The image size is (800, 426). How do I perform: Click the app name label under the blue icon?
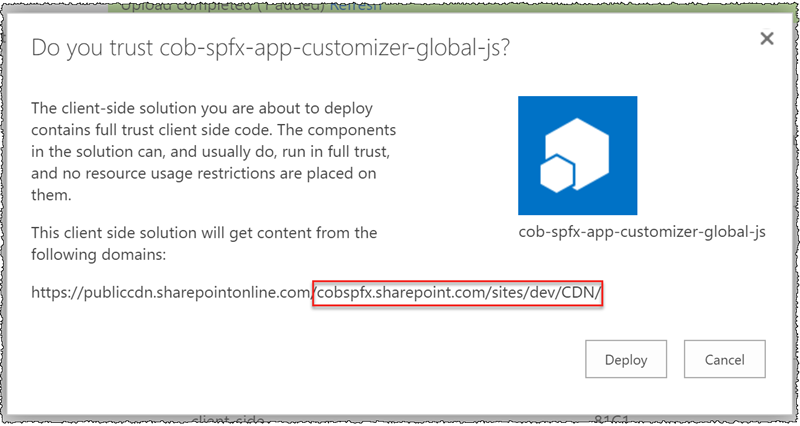click(x=642, y=233)
